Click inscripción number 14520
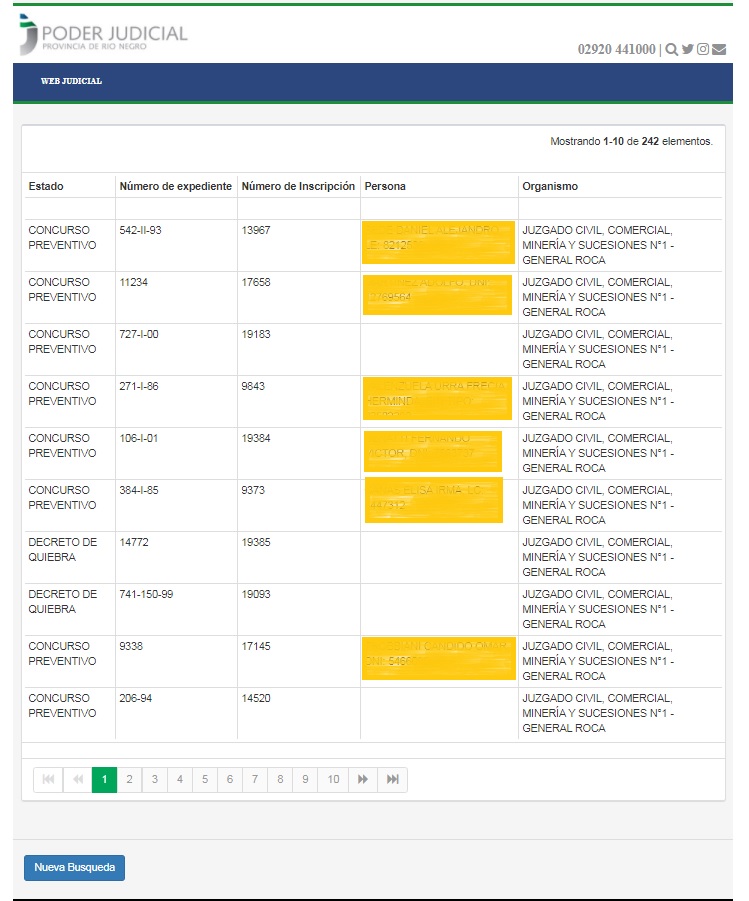 tap(256, 698)
